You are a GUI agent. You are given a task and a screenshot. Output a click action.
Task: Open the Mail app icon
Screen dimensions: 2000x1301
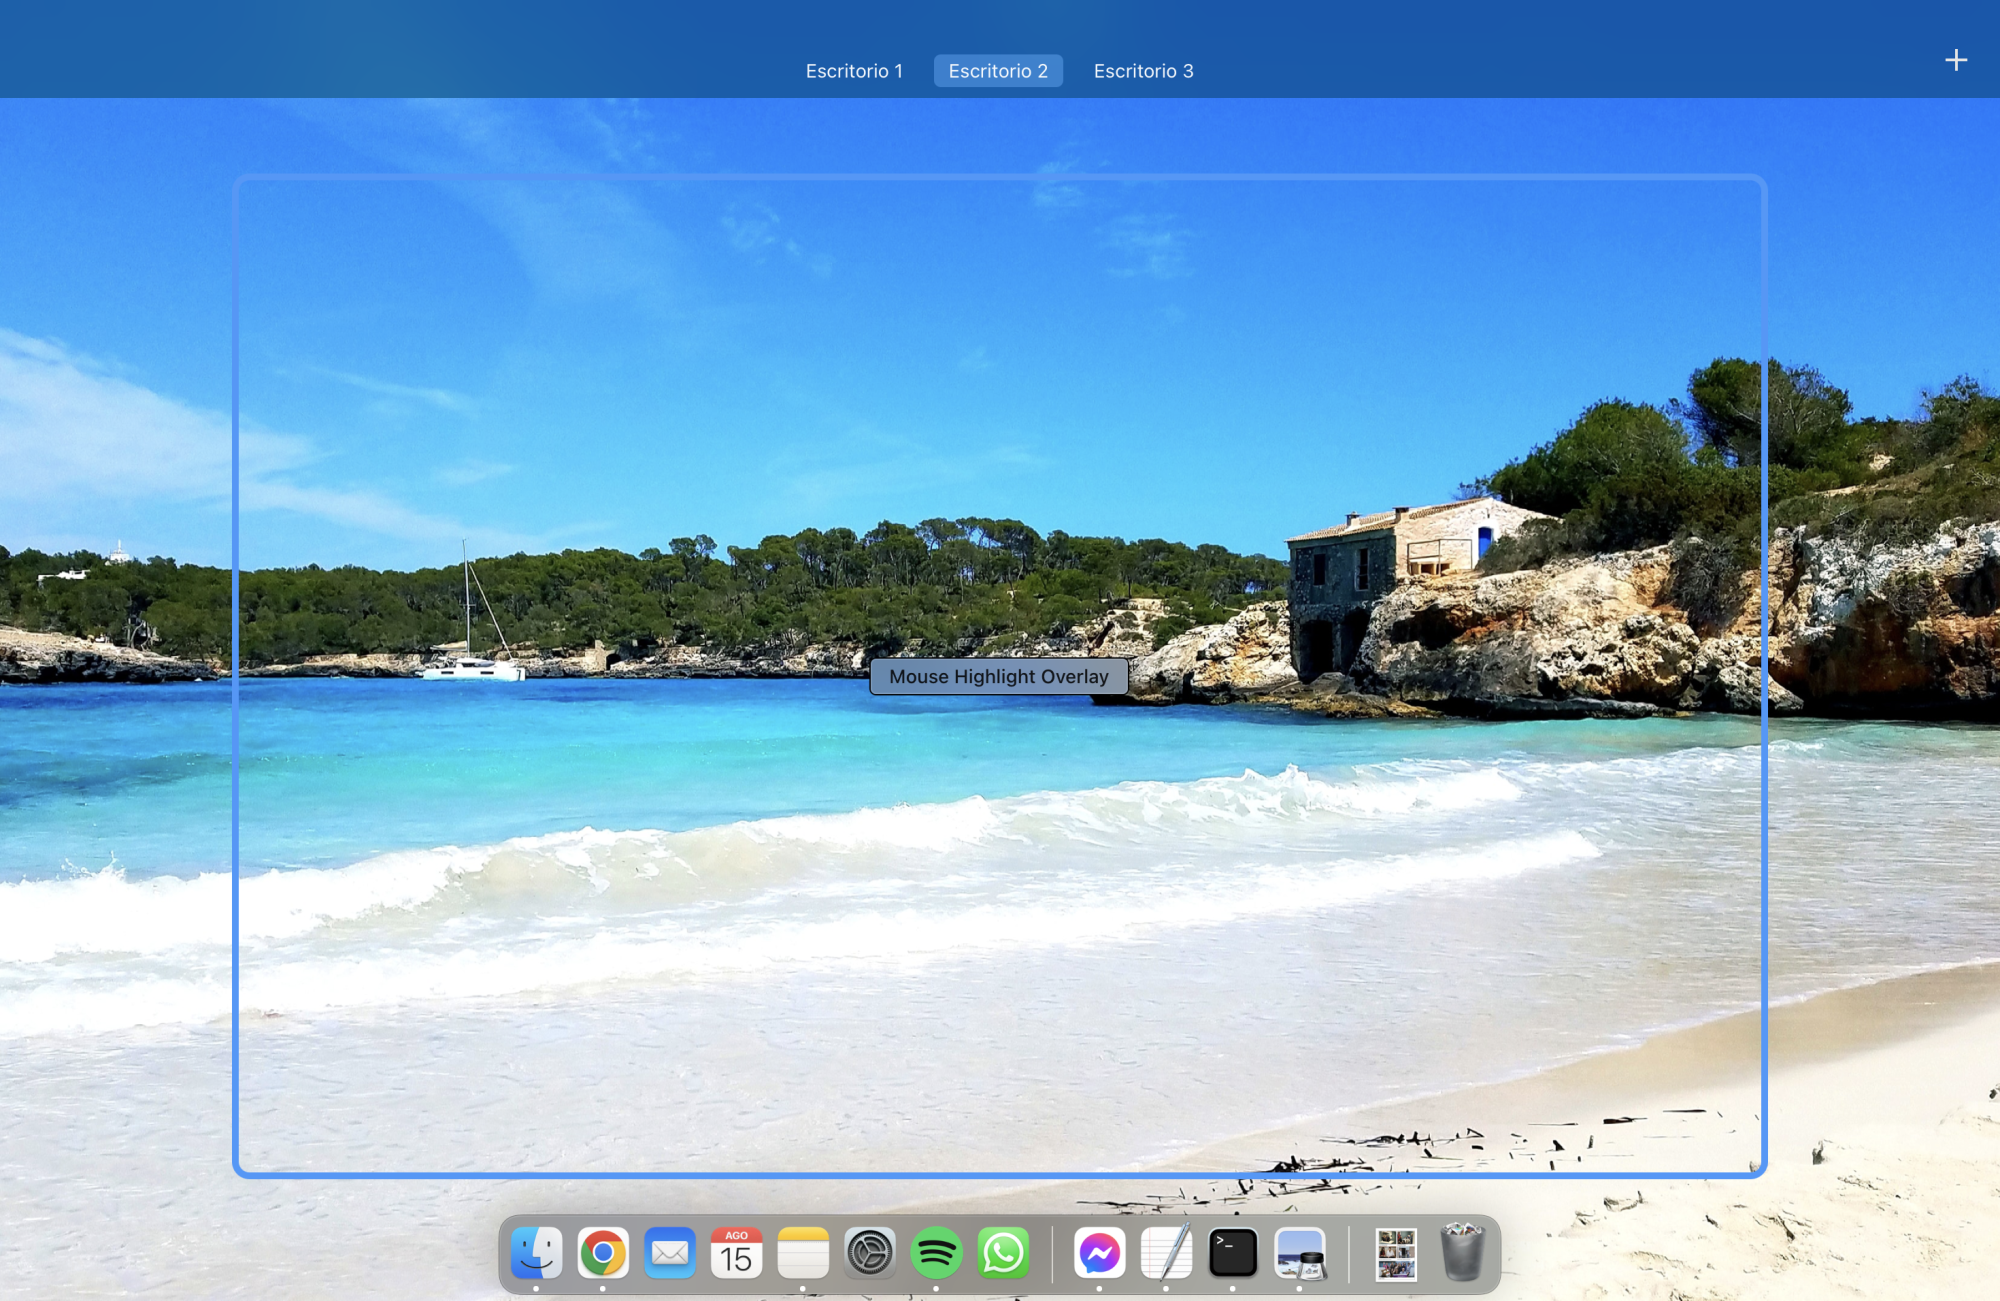click(670, 1253)
